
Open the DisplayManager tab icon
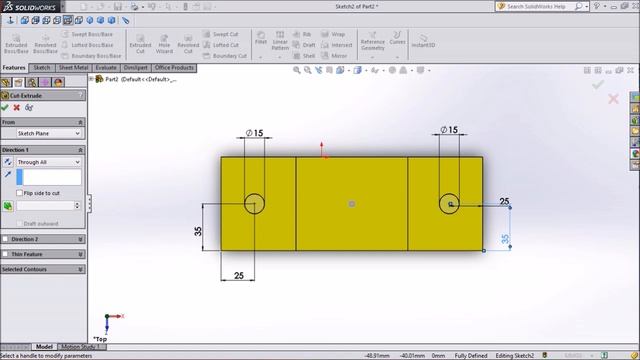58,82
